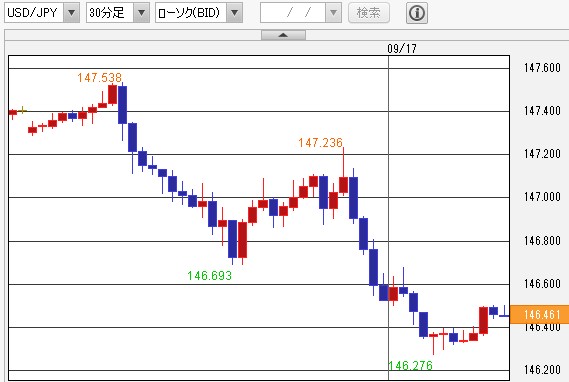Open the info icon button
Image resolution: width=569 pixels, height=382 pixels.
[417, 13]
